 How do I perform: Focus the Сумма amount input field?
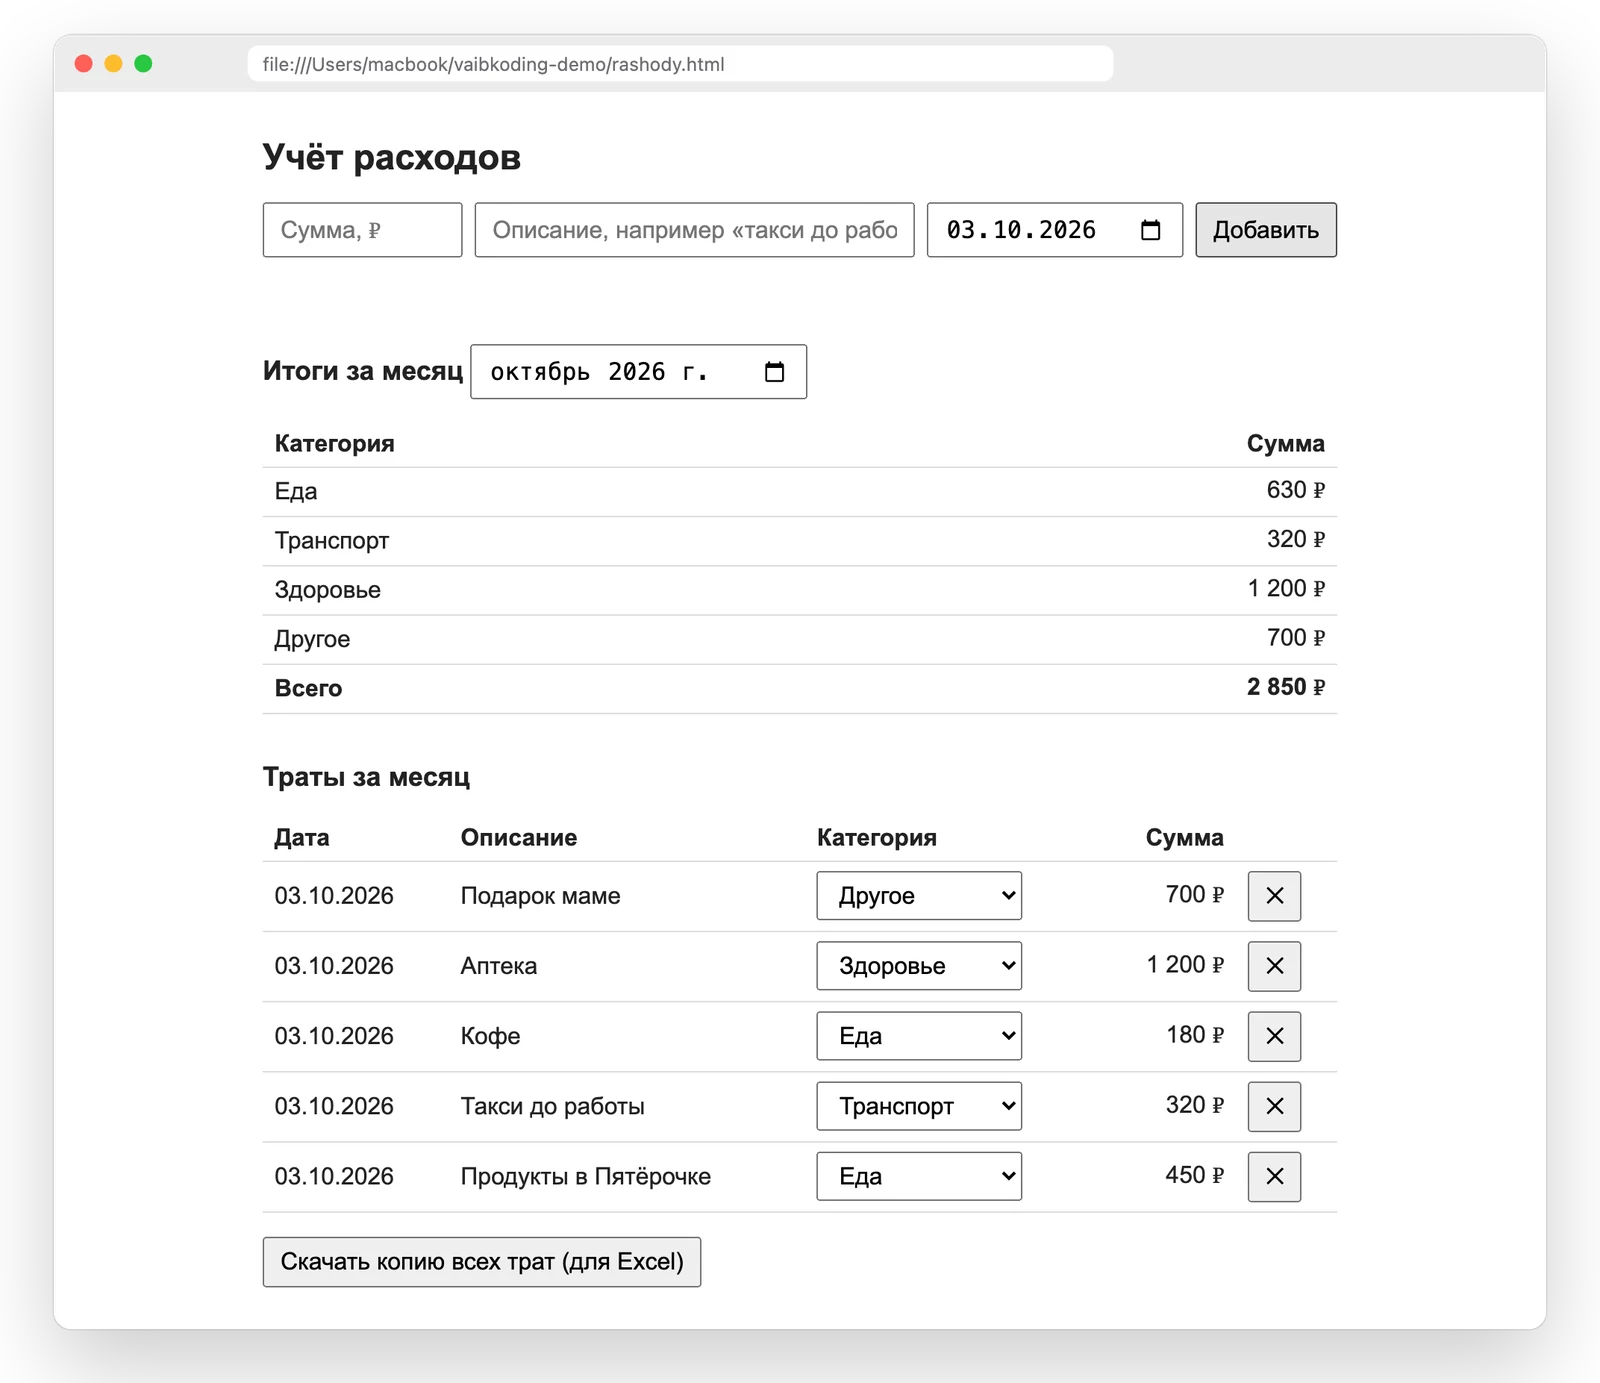tap(362, 230)
